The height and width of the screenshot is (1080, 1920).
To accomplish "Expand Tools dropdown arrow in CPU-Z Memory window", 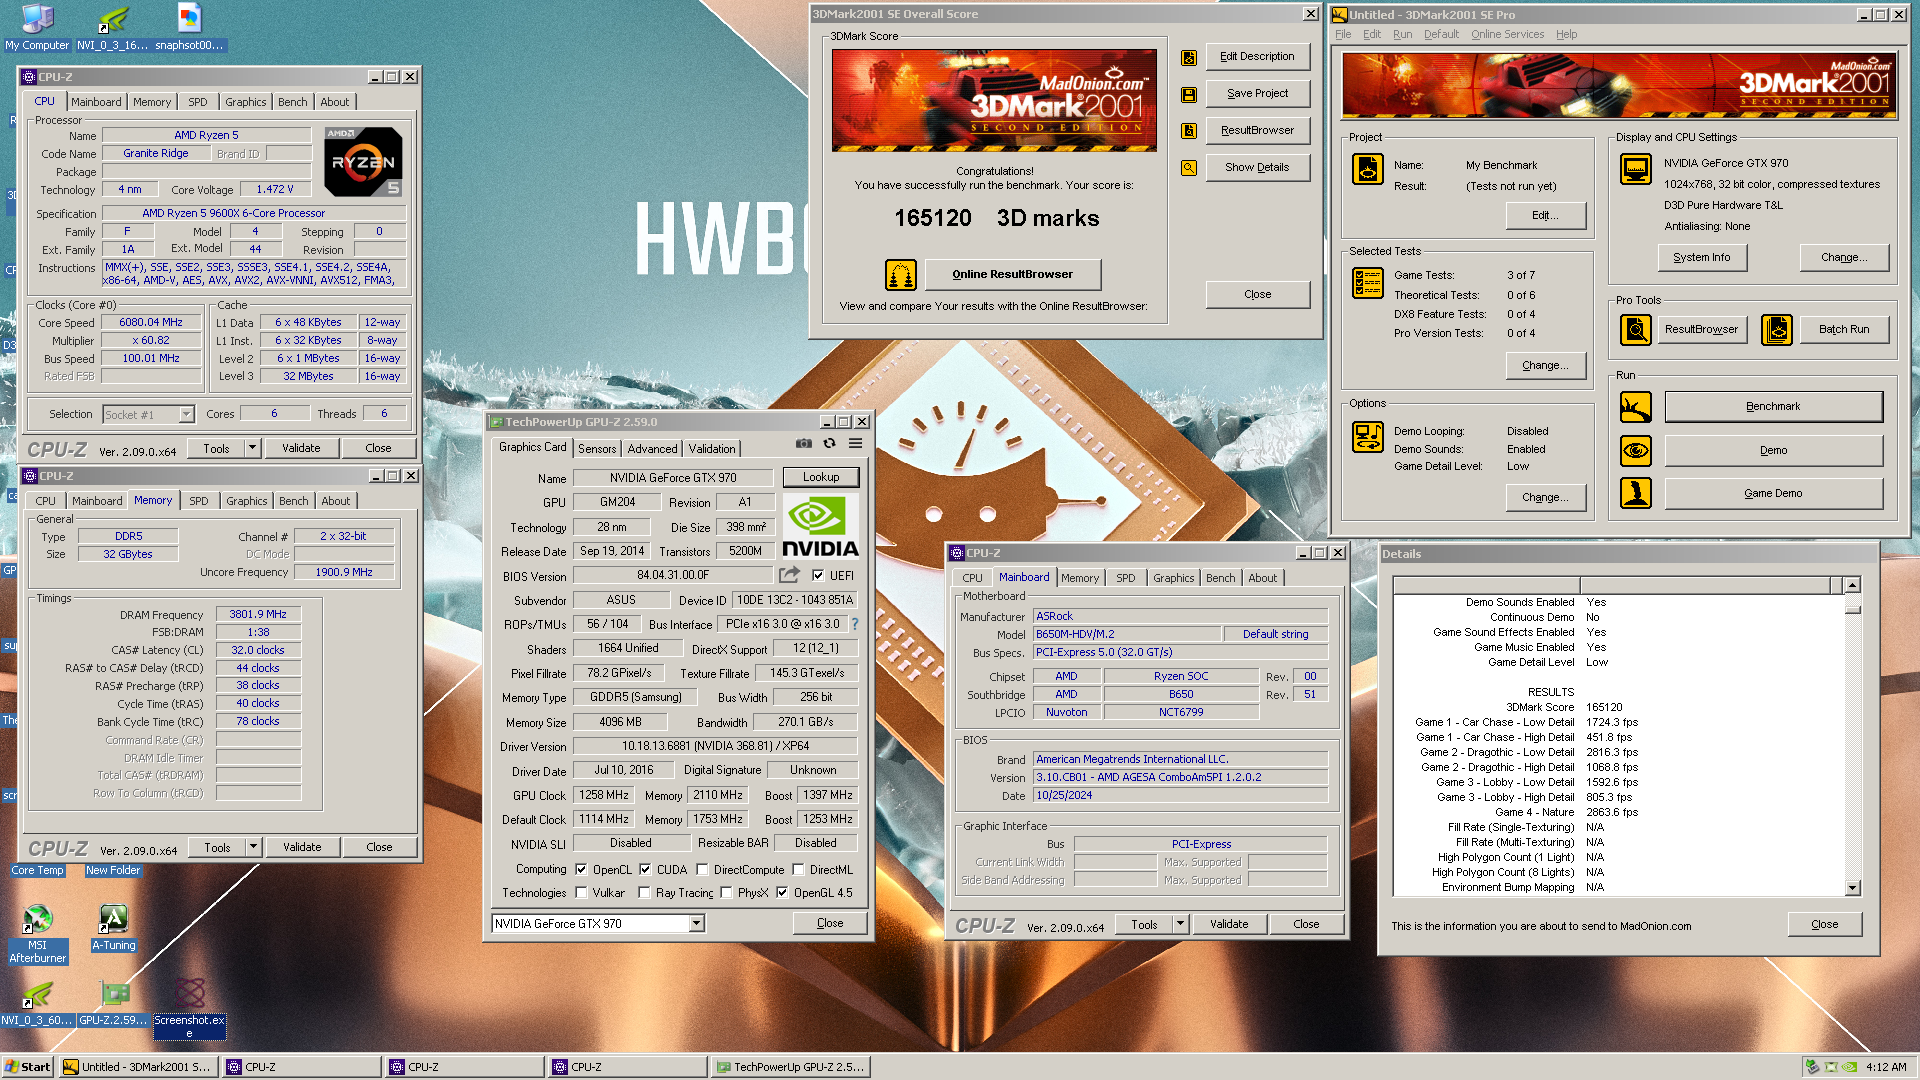I will 254,847.
